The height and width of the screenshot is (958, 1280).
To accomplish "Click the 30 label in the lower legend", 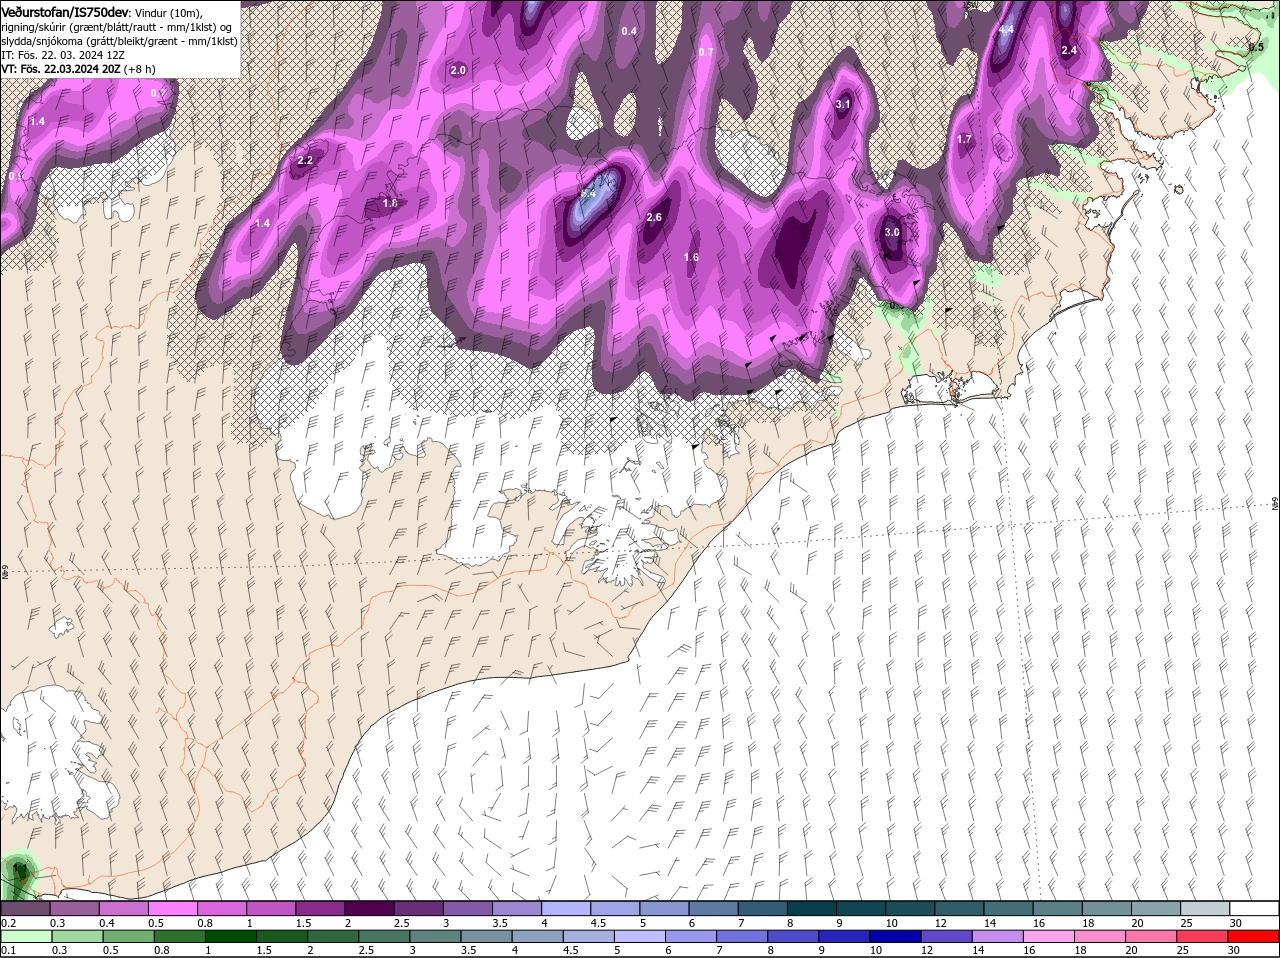I will pos(1233,950).
